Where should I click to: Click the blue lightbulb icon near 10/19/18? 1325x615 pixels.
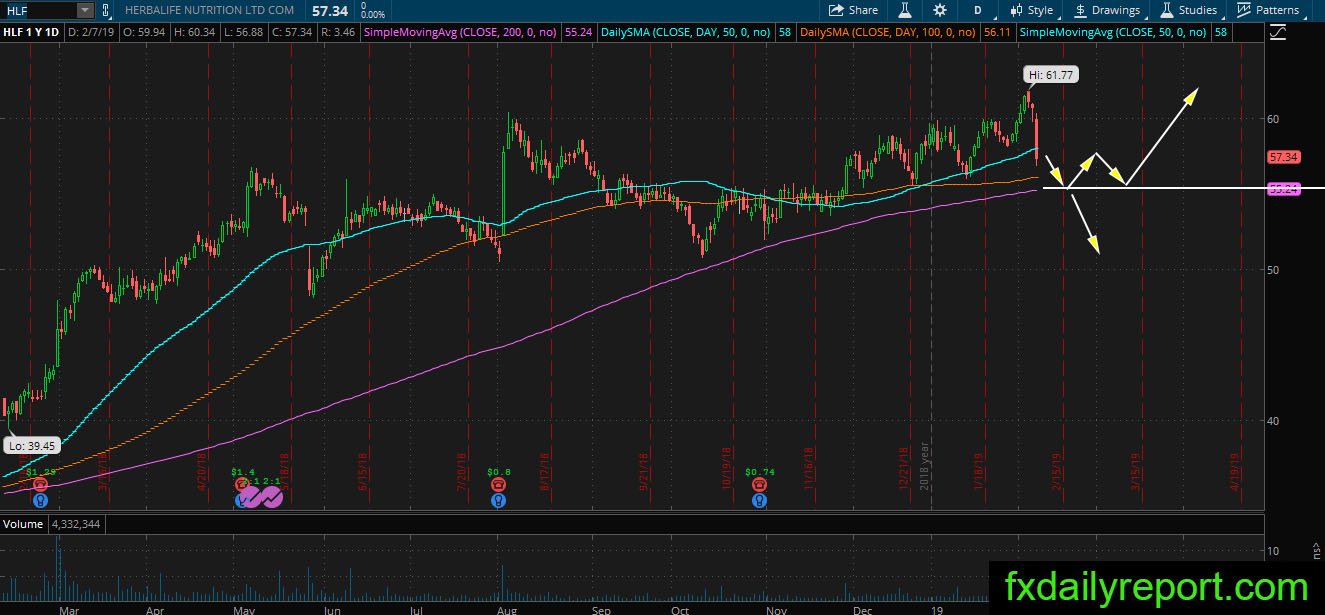(760, 500)
